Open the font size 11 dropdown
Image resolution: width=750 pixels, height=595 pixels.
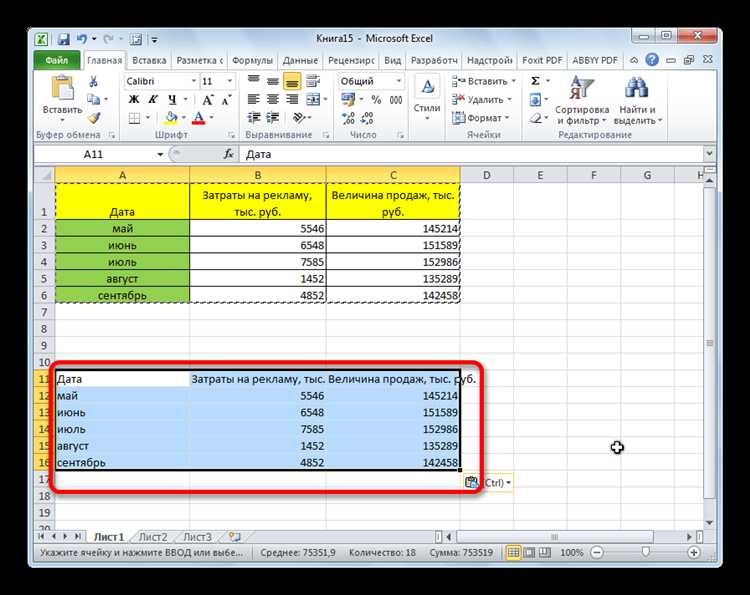pyautogui.click(x=230, y=81)
